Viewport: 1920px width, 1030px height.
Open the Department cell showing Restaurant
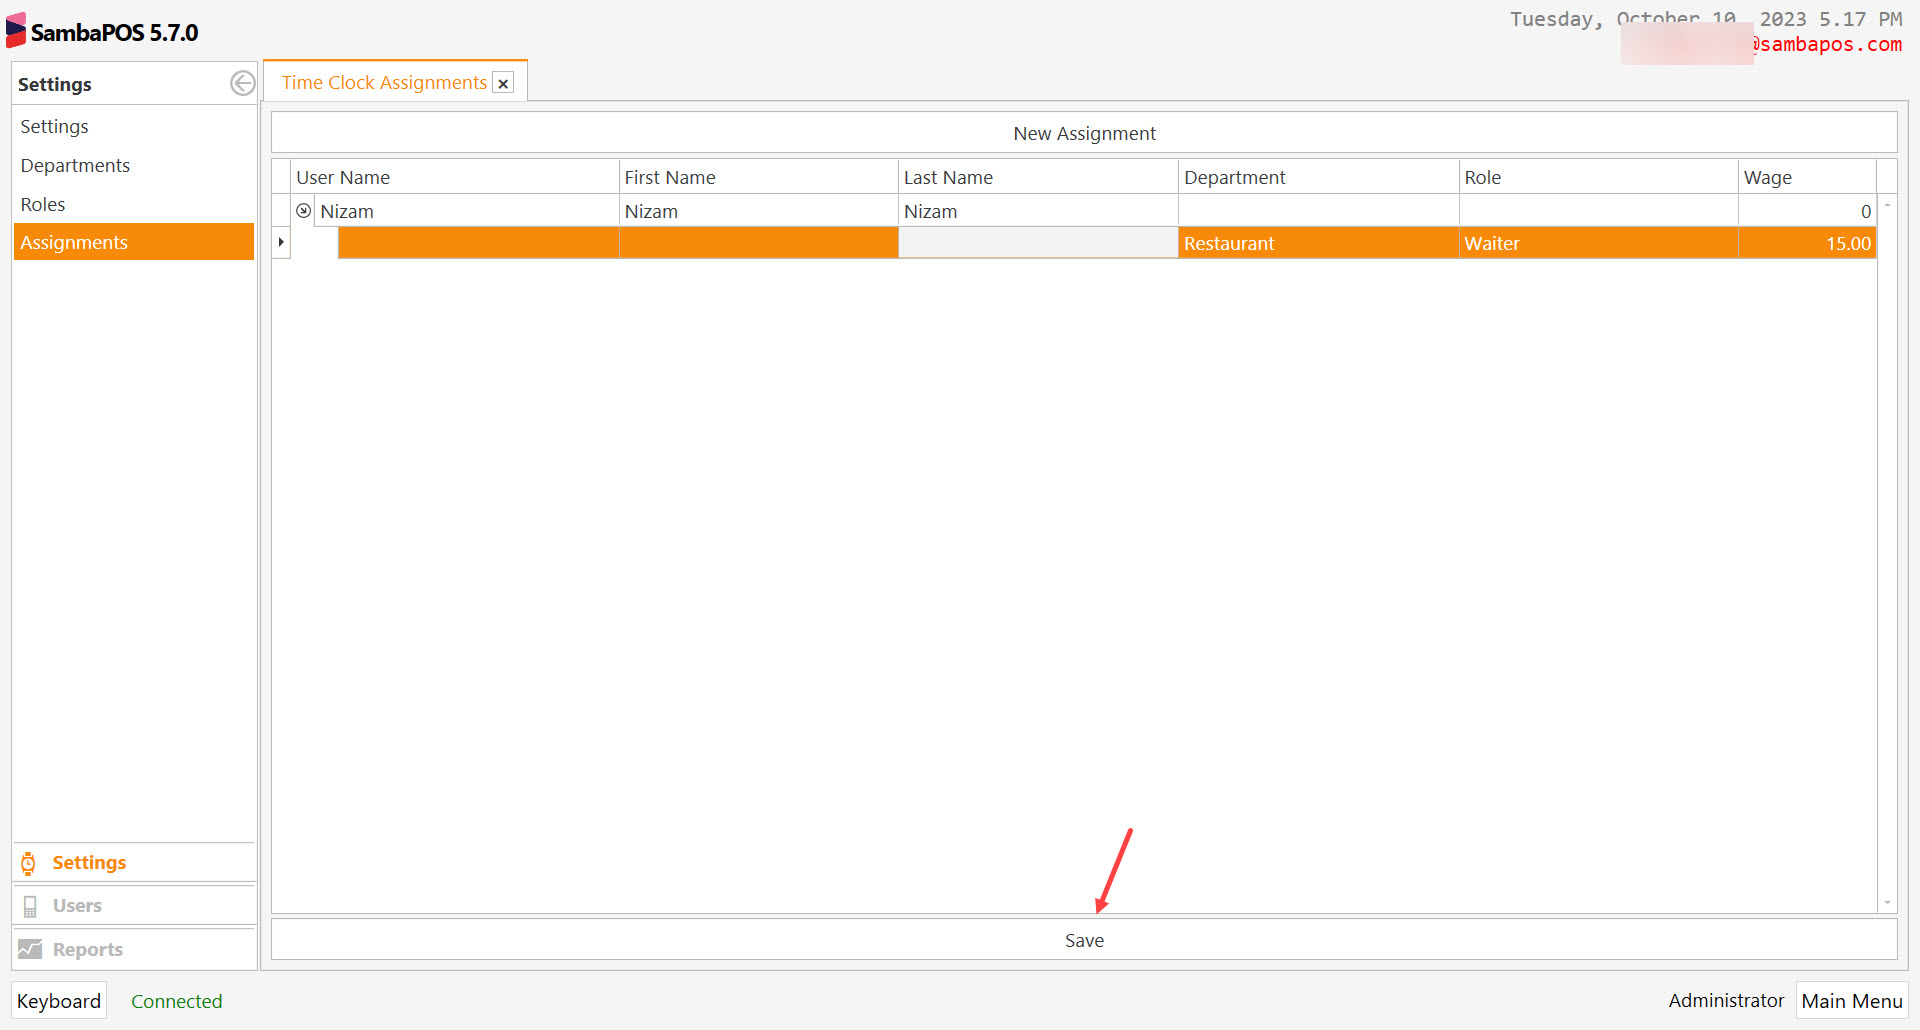[1318, 242]
